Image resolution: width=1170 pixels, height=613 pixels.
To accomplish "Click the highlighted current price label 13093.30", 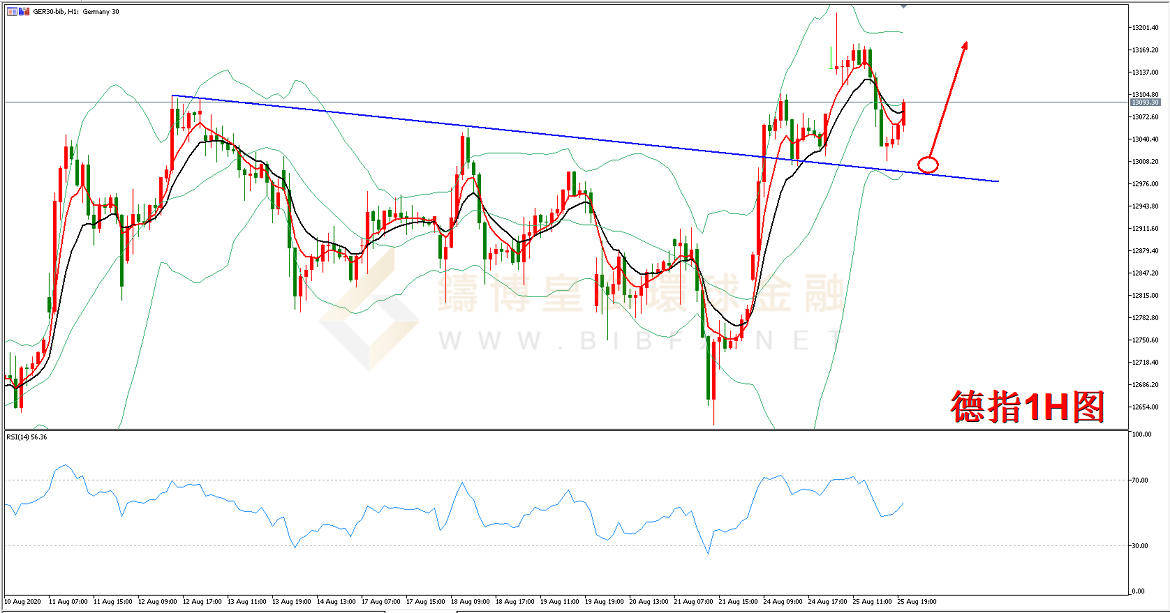I will pyautogui.click(x=1145, y=102).
